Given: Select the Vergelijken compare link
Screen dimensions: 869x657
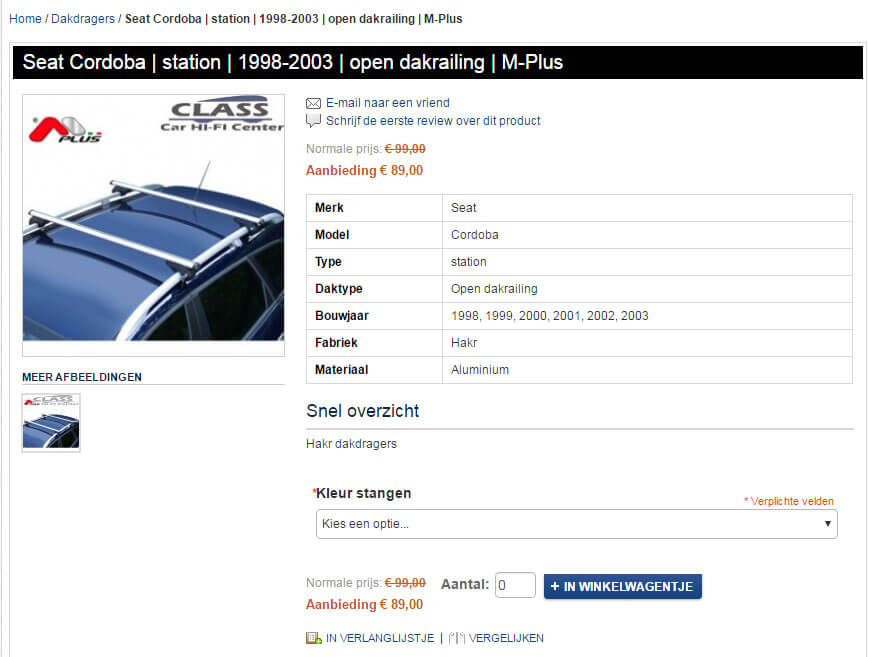Looking at the screenshot, I should tap(506, 638).
